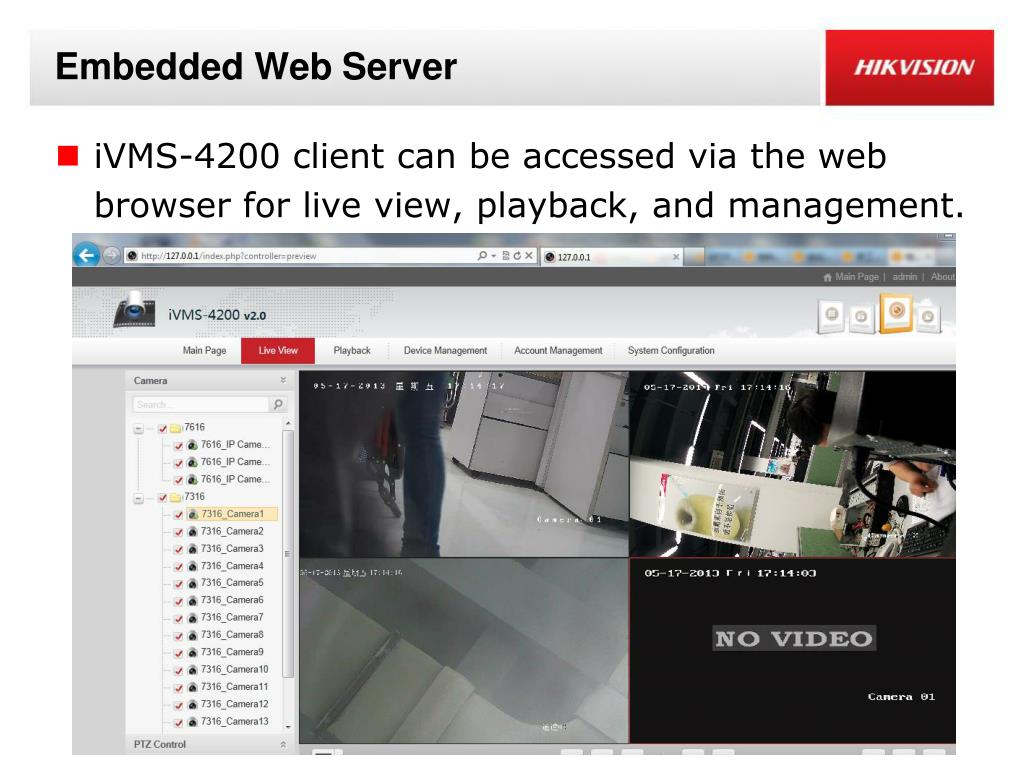Select the 127.0.0.1 browser tab
Viewport: 1024px width, 768px height.
612,257
